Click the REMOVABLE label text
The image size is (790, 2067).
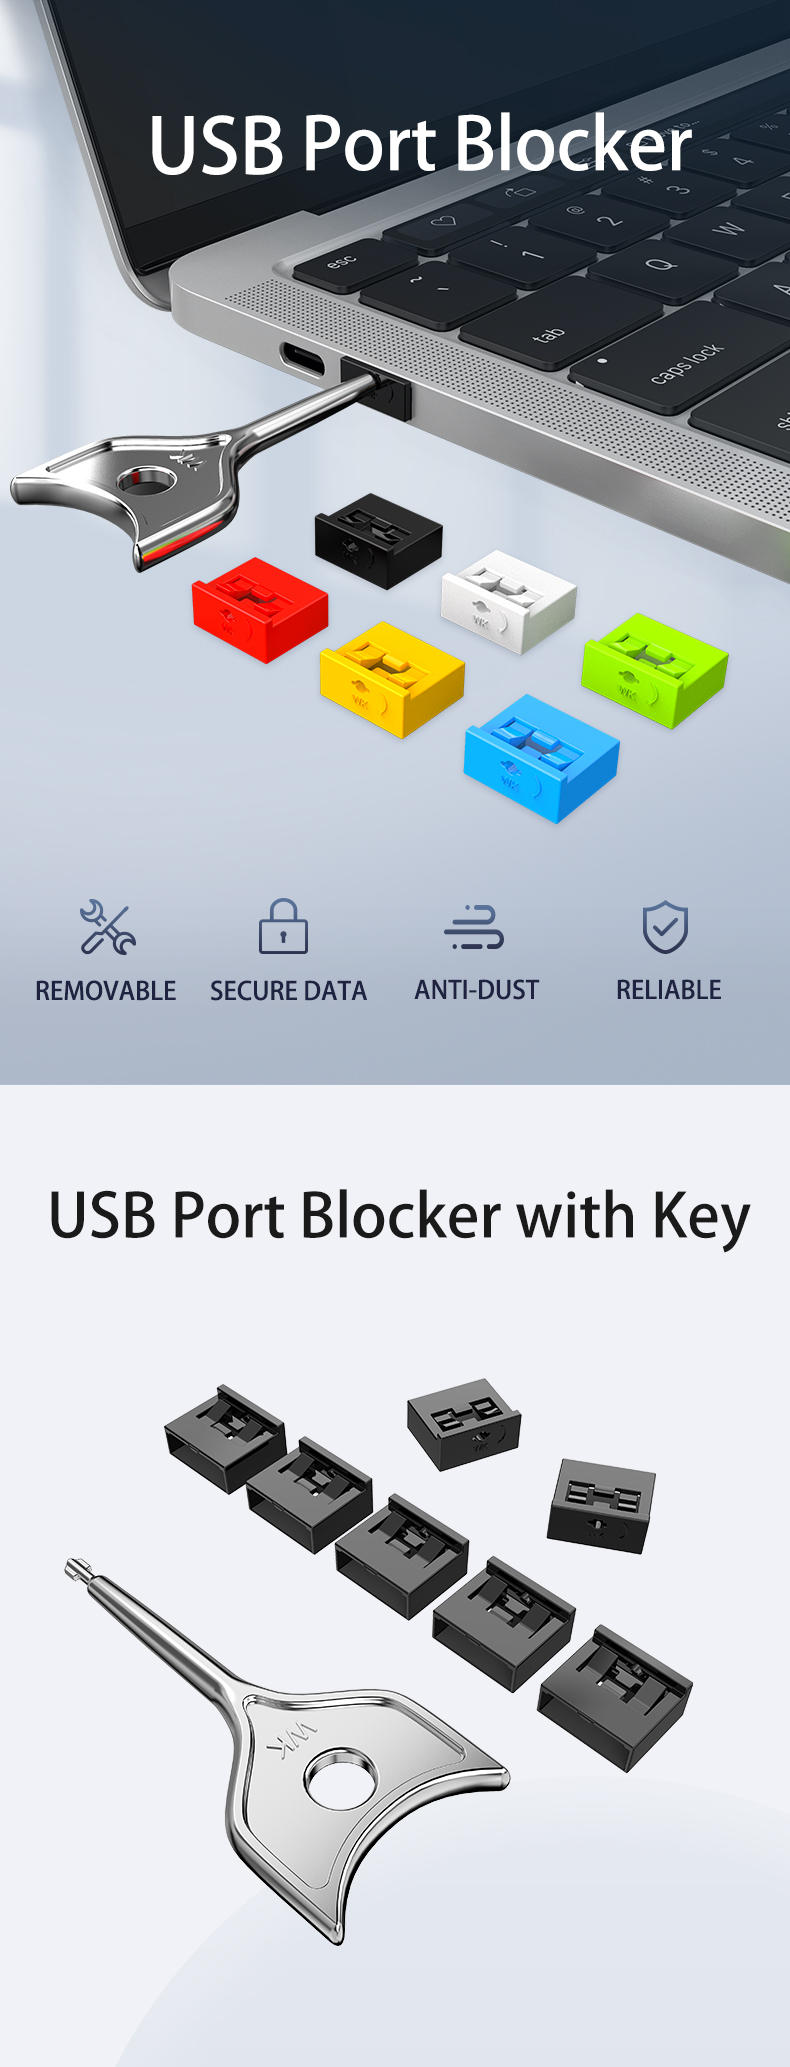click(106, 991)
